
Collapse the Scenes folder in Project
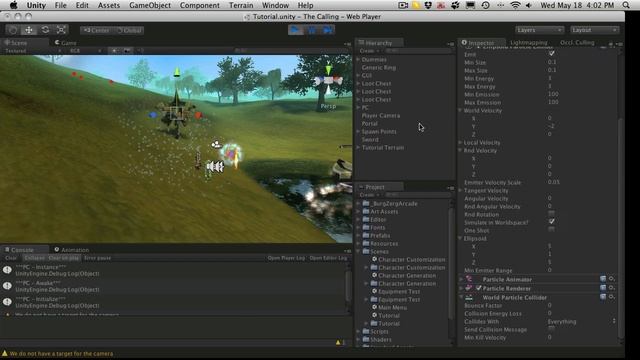(x=359, y=251)
